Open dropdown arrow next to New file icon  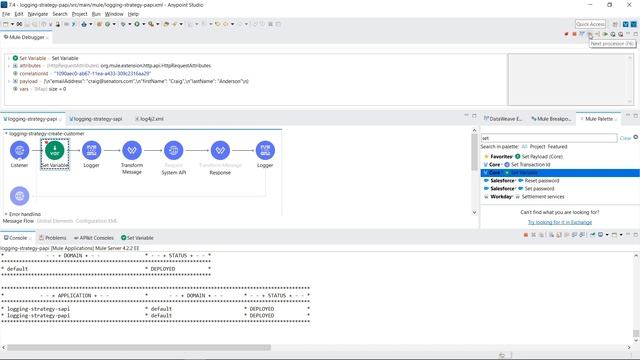tap(12, 24)
